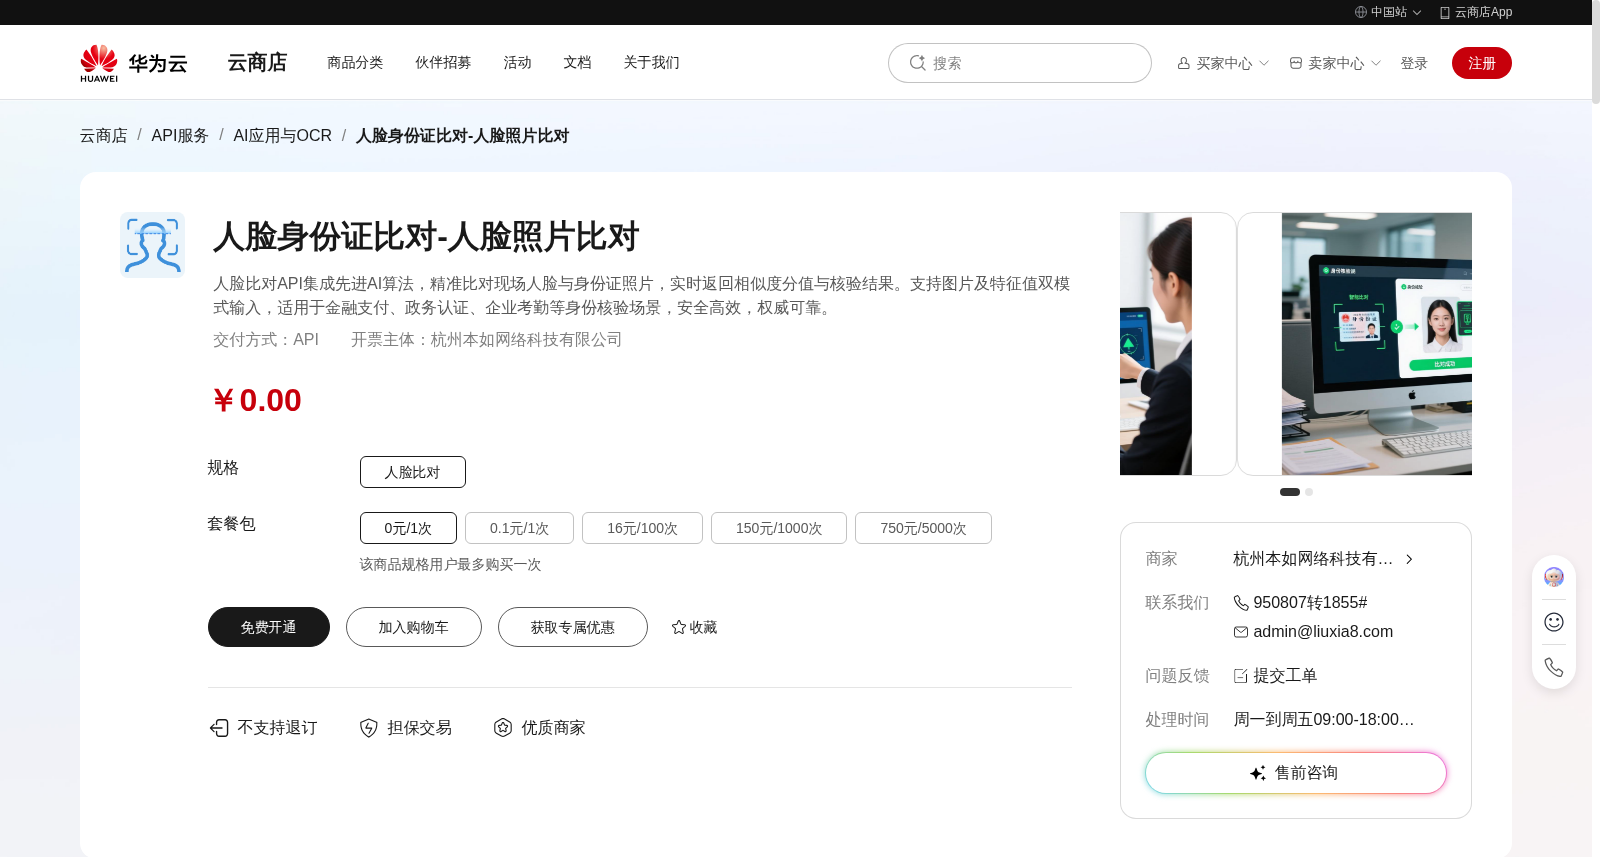Select the 16元/100次 package
Screen dimensions: 1600x857
(x=642, y=528)
